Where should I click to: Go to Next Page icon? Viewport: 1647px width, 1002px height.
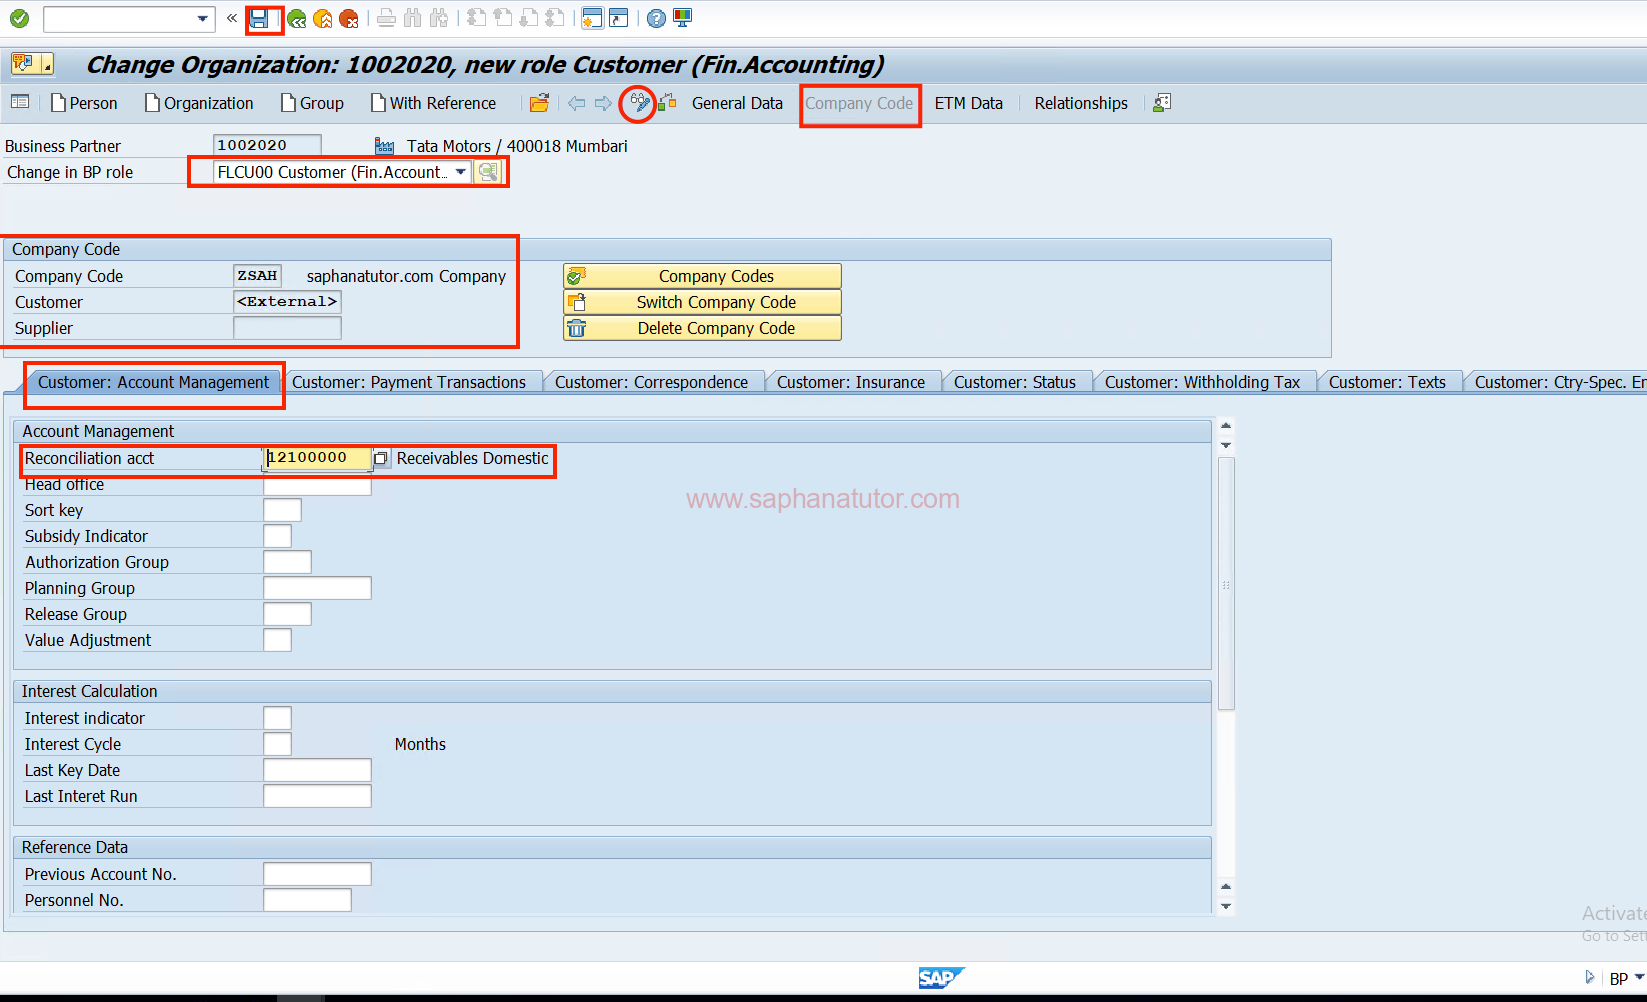click(528, 18)
